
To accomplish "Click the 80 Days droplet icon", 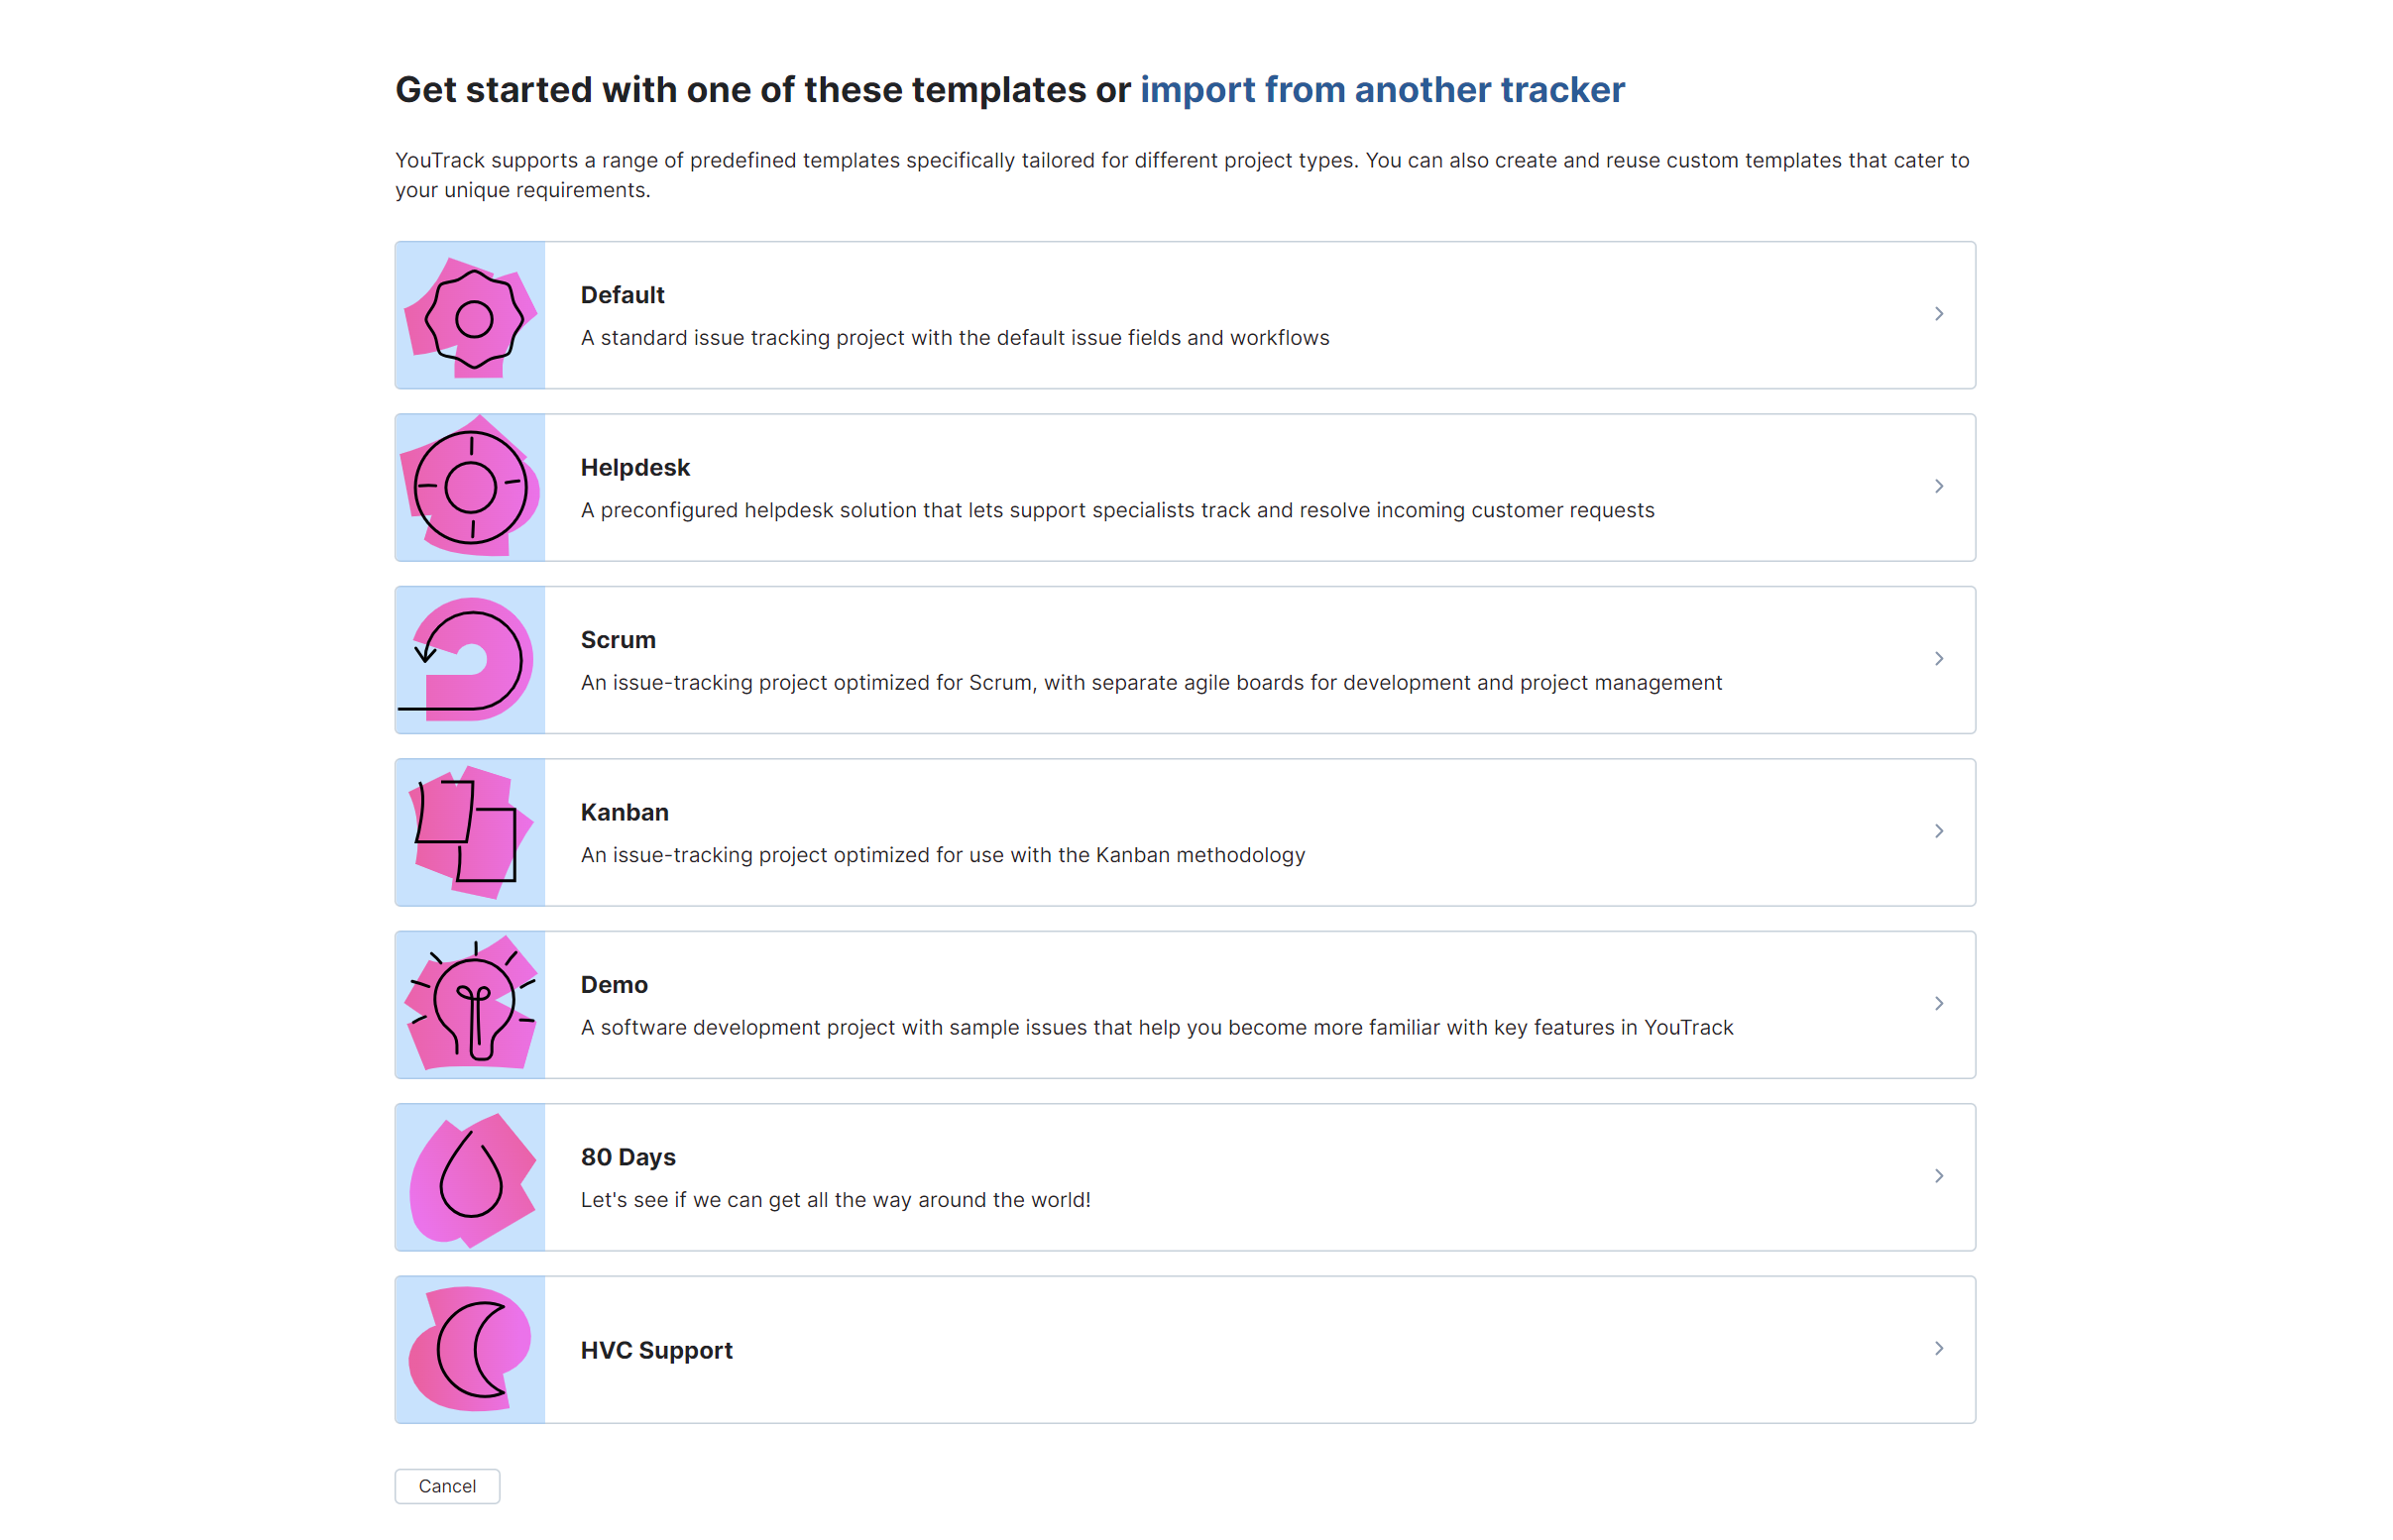I will point(470,1176).
